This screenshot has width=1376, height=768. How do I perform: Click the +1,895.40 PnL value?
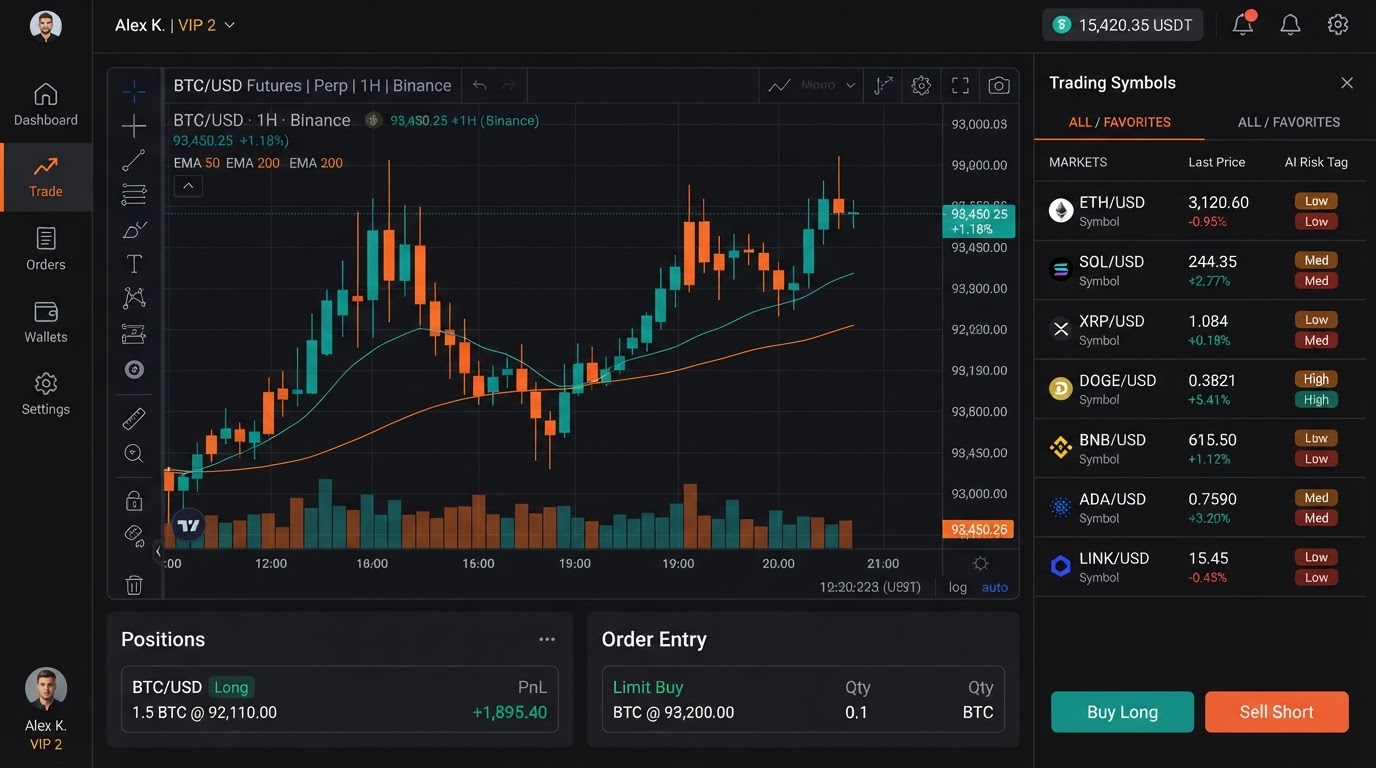(509, 713)
